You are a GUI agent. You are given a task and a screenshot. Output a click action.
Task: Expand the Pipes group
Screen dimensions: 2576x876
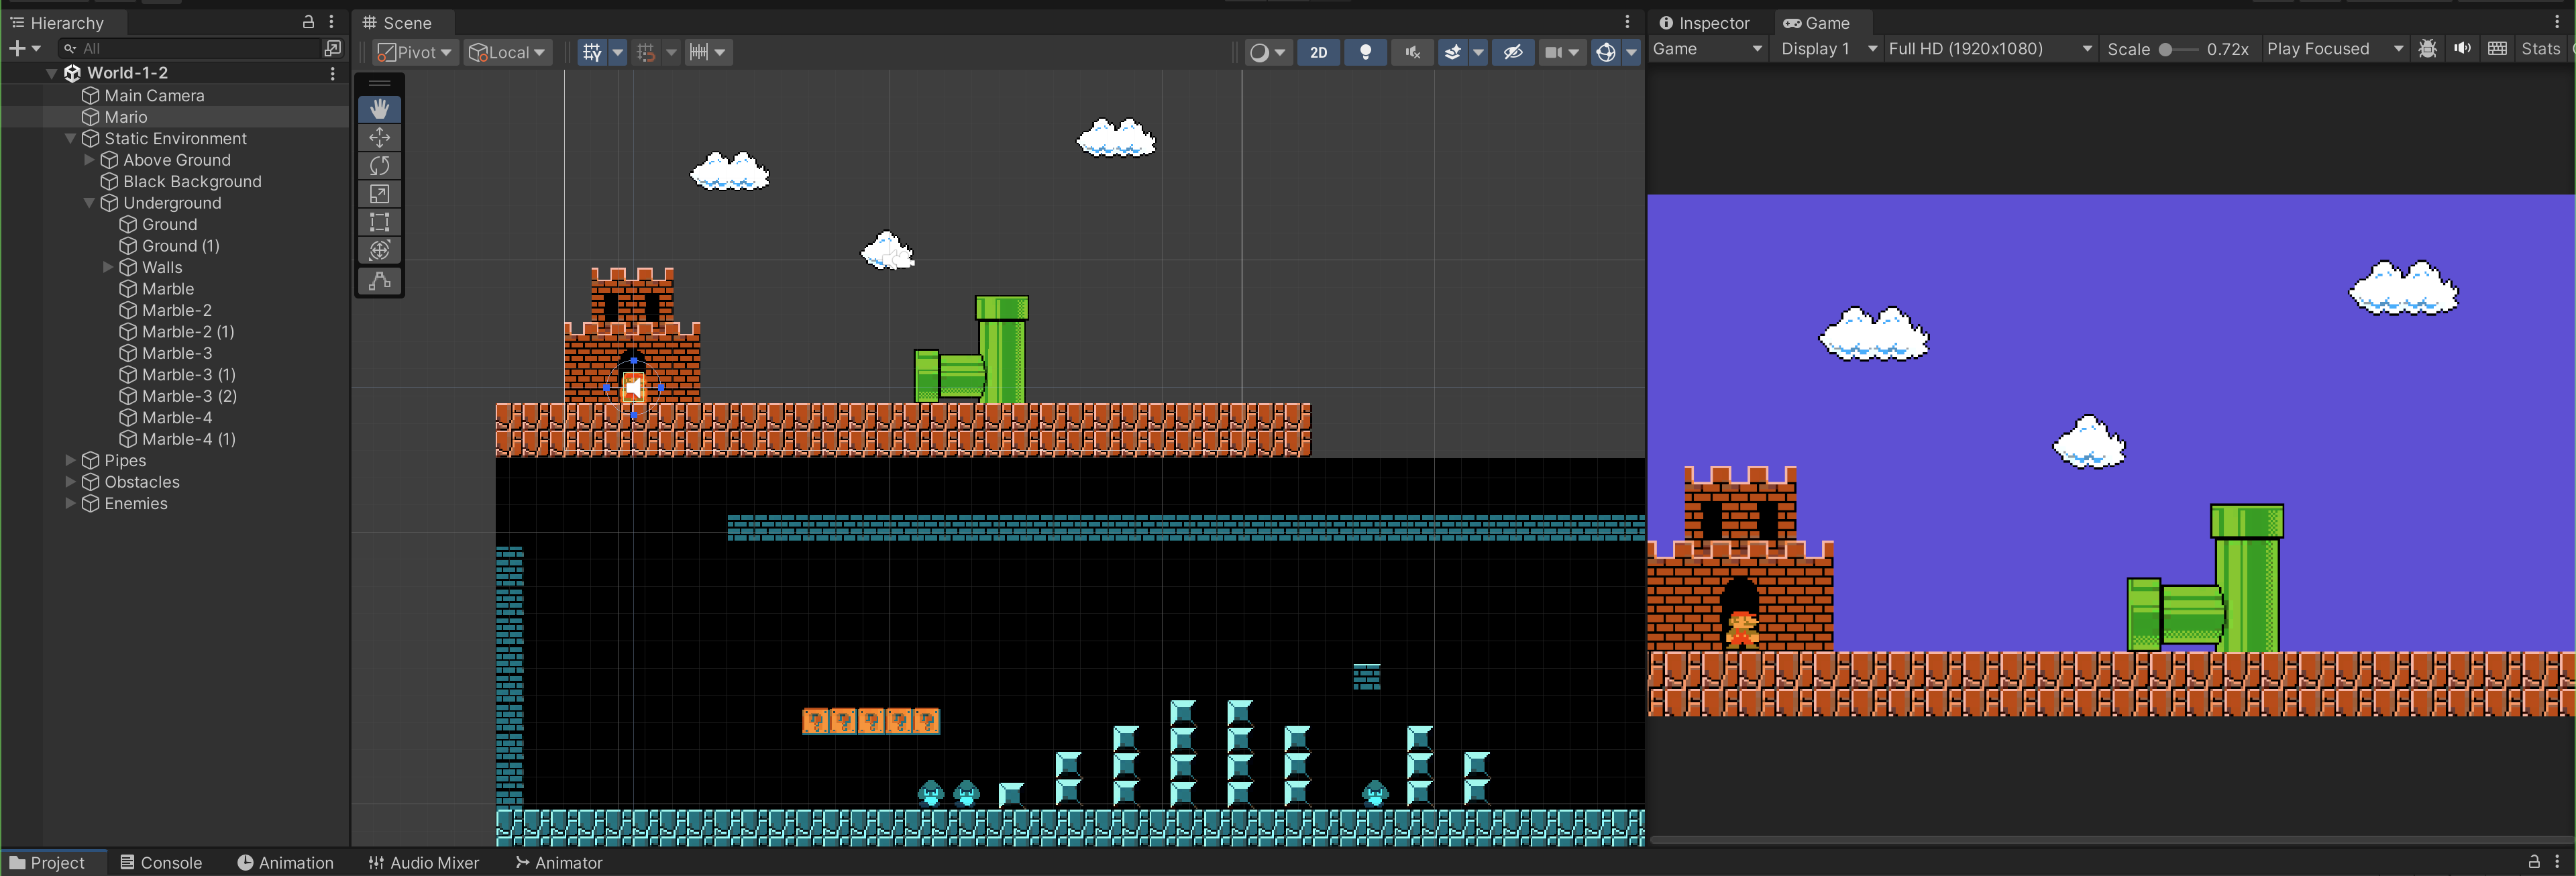pos(70,460)
